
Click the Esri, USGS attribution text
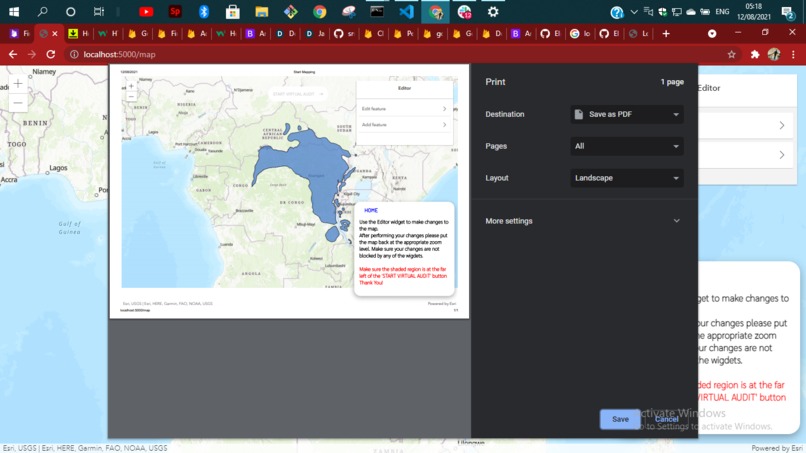(85, 448)
